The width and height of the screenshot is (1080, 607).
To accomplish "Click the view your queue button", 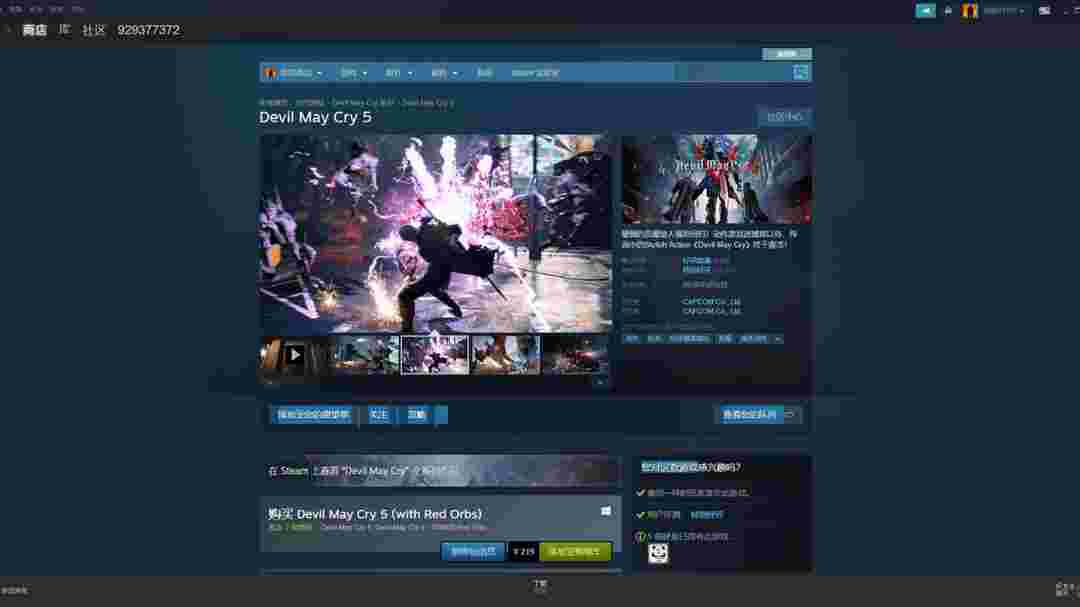I will pos(759,415).
